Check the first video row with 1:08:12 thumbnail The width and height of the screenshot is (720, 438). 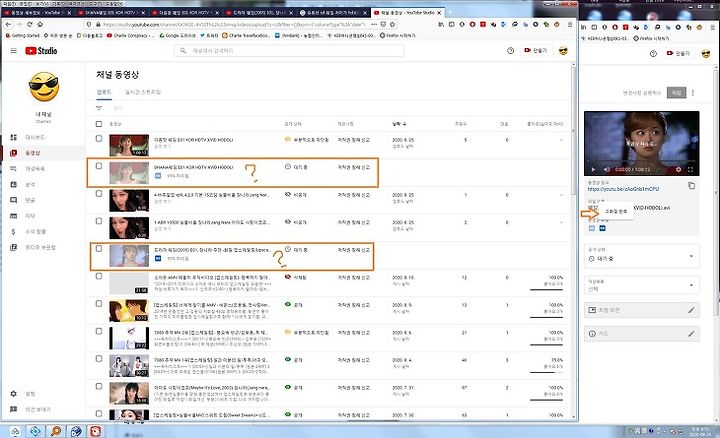tap(99, 139)
